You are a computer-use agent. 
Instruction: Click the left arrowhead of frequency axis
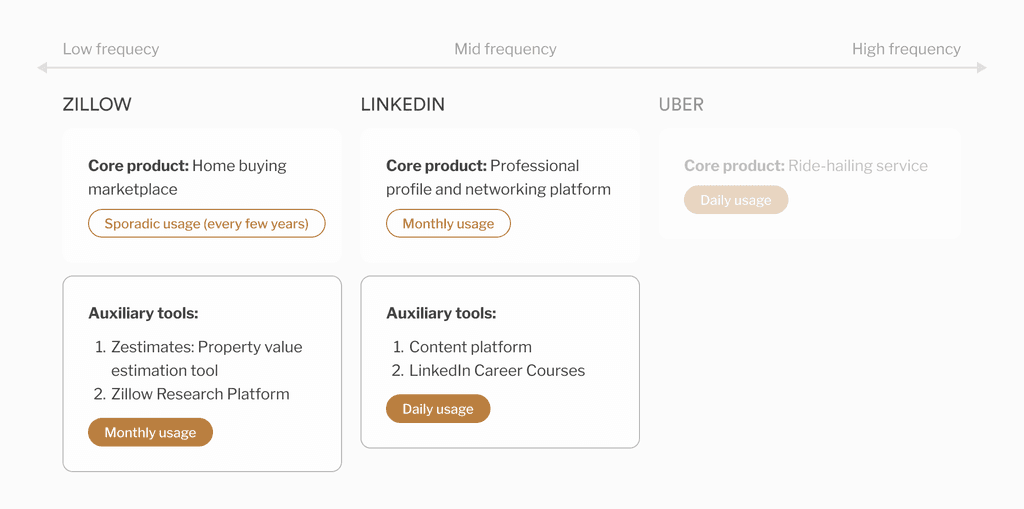pos(42,68)
